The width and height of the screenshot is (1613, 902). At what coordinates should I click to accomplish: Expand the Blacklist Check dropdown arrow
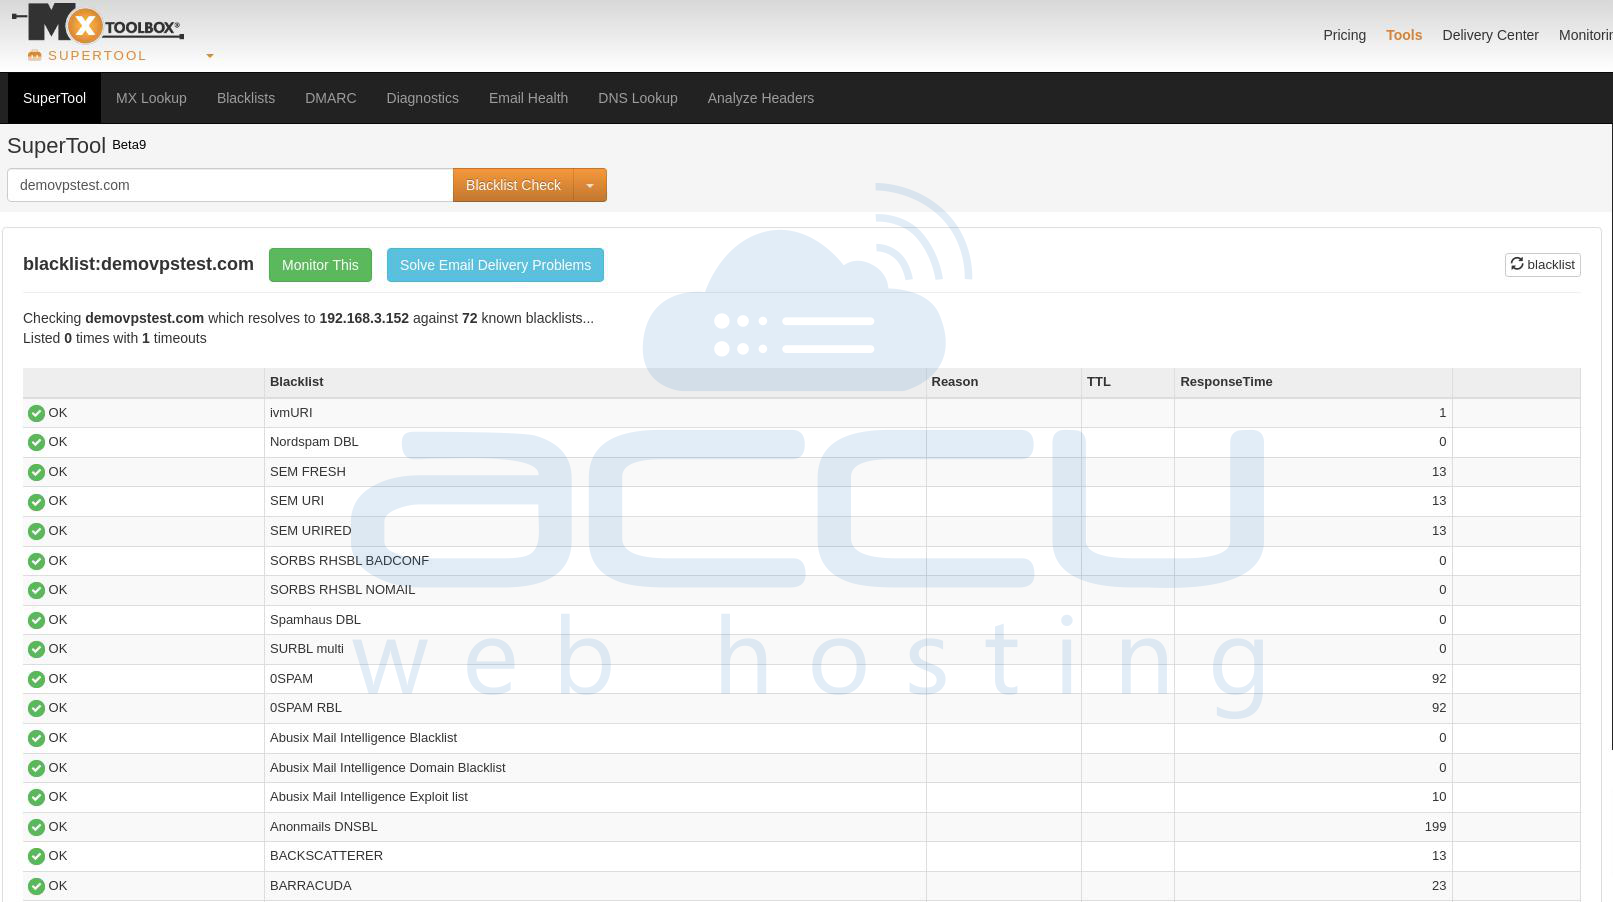click(x=590, y=185)
